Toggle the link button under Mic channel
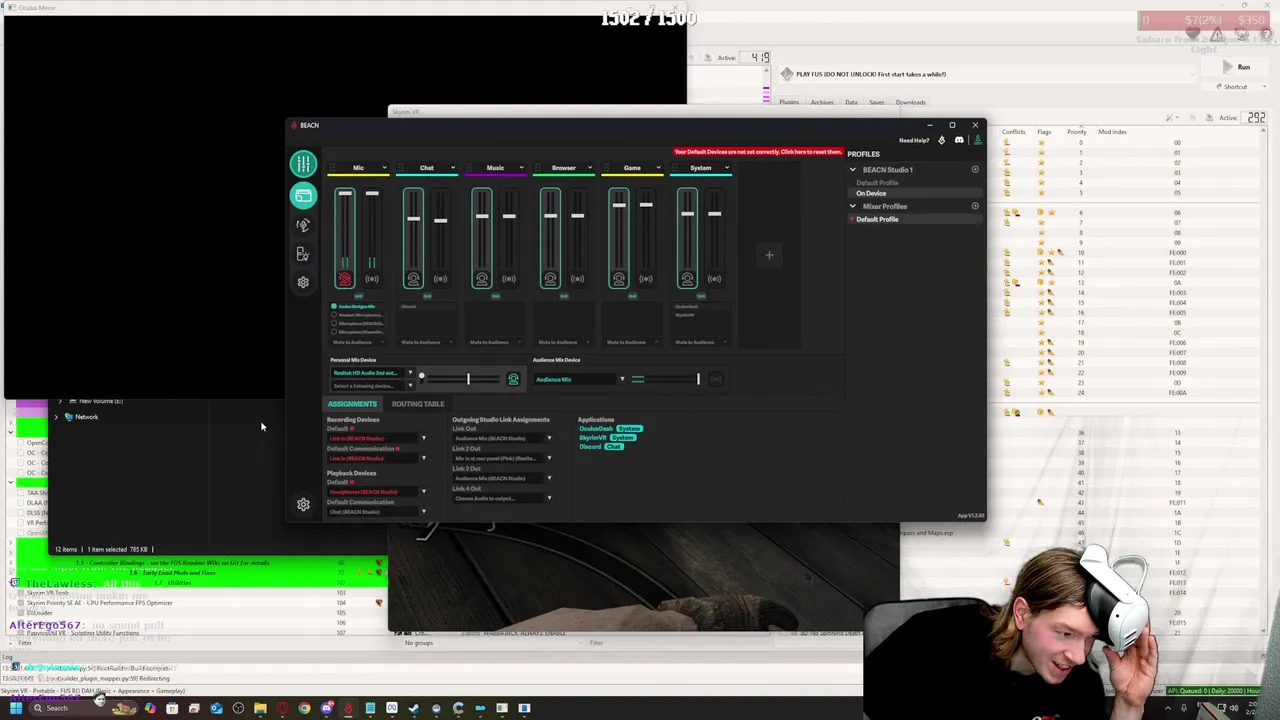The image size is (1280, 720). click(358, 296)
